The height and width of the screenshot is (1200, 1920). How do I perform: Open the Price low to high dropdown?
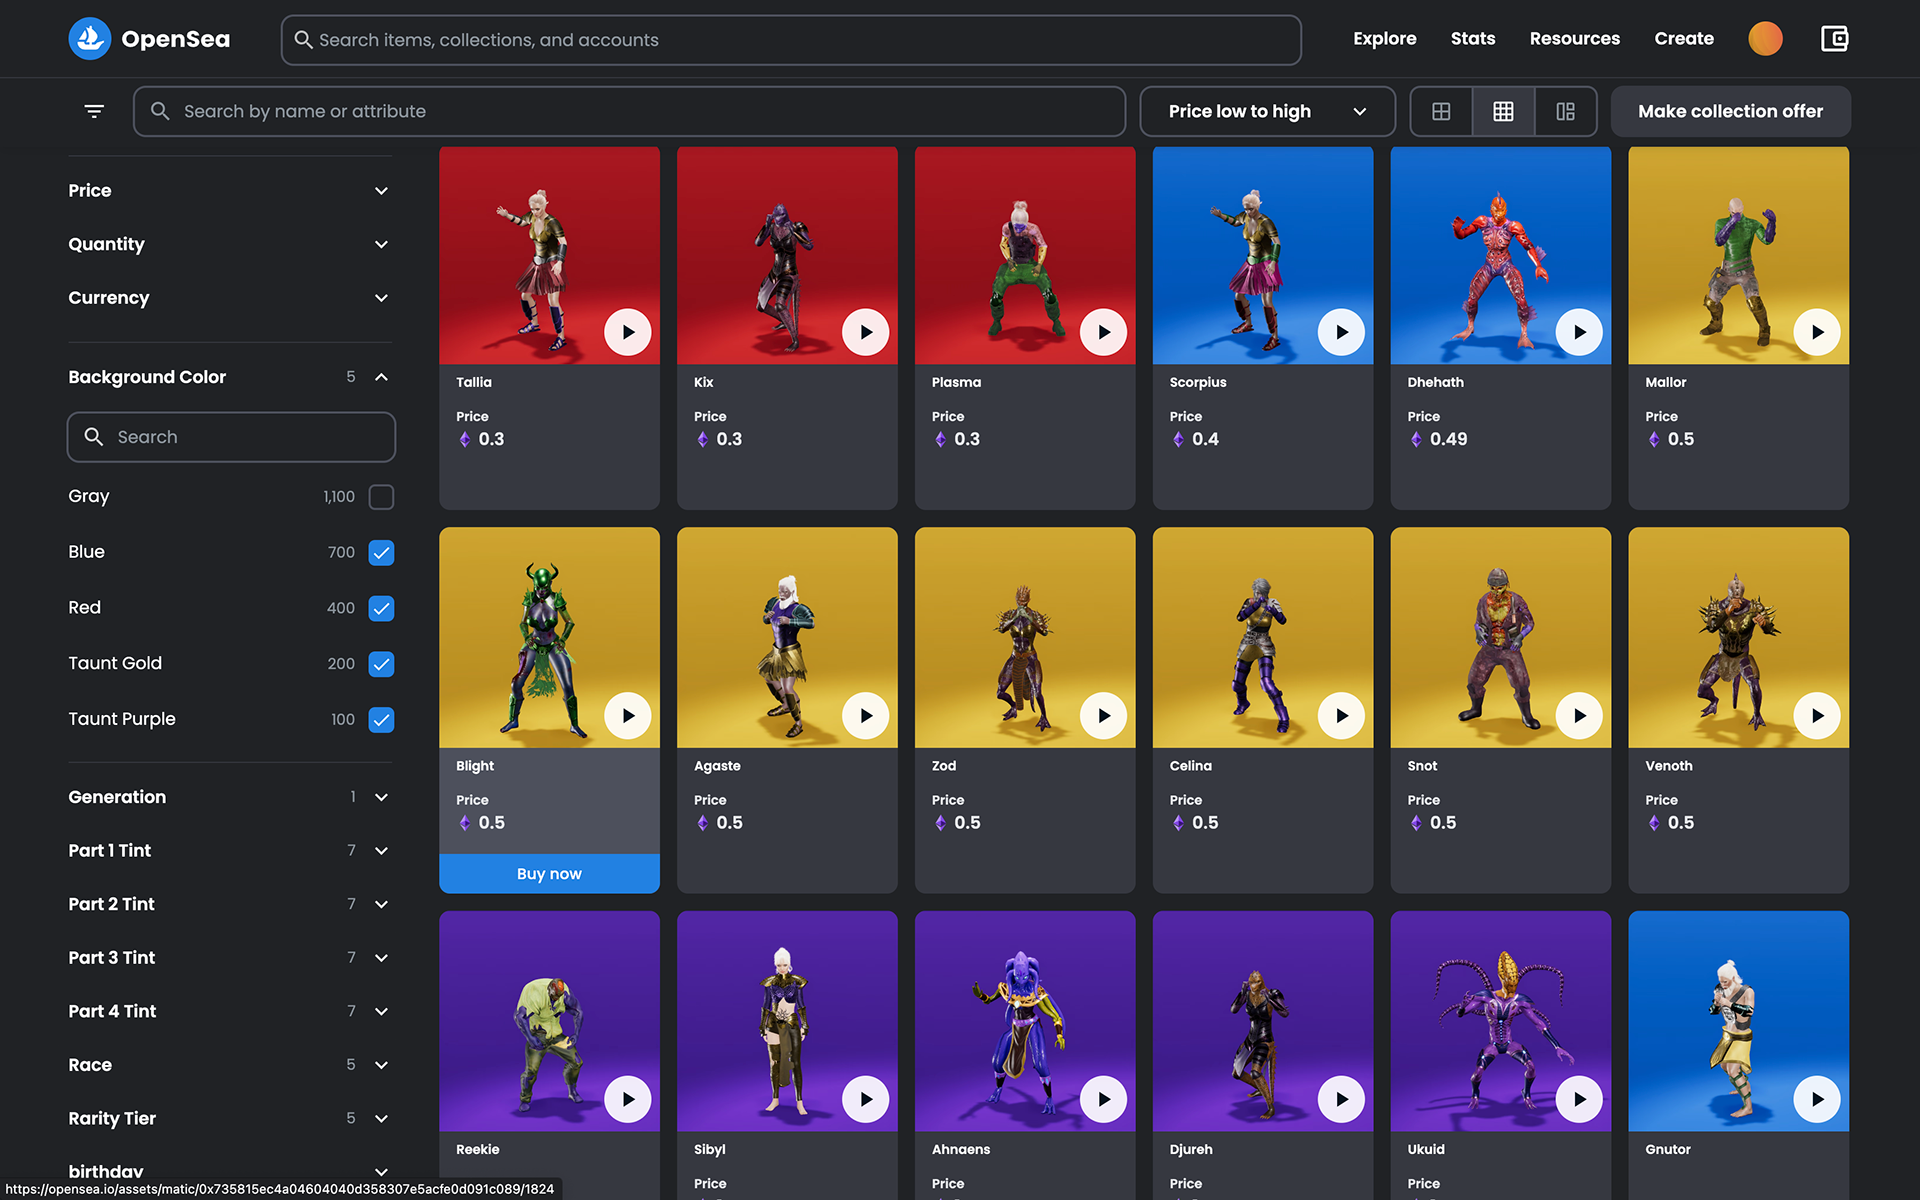pos(1267,111)
